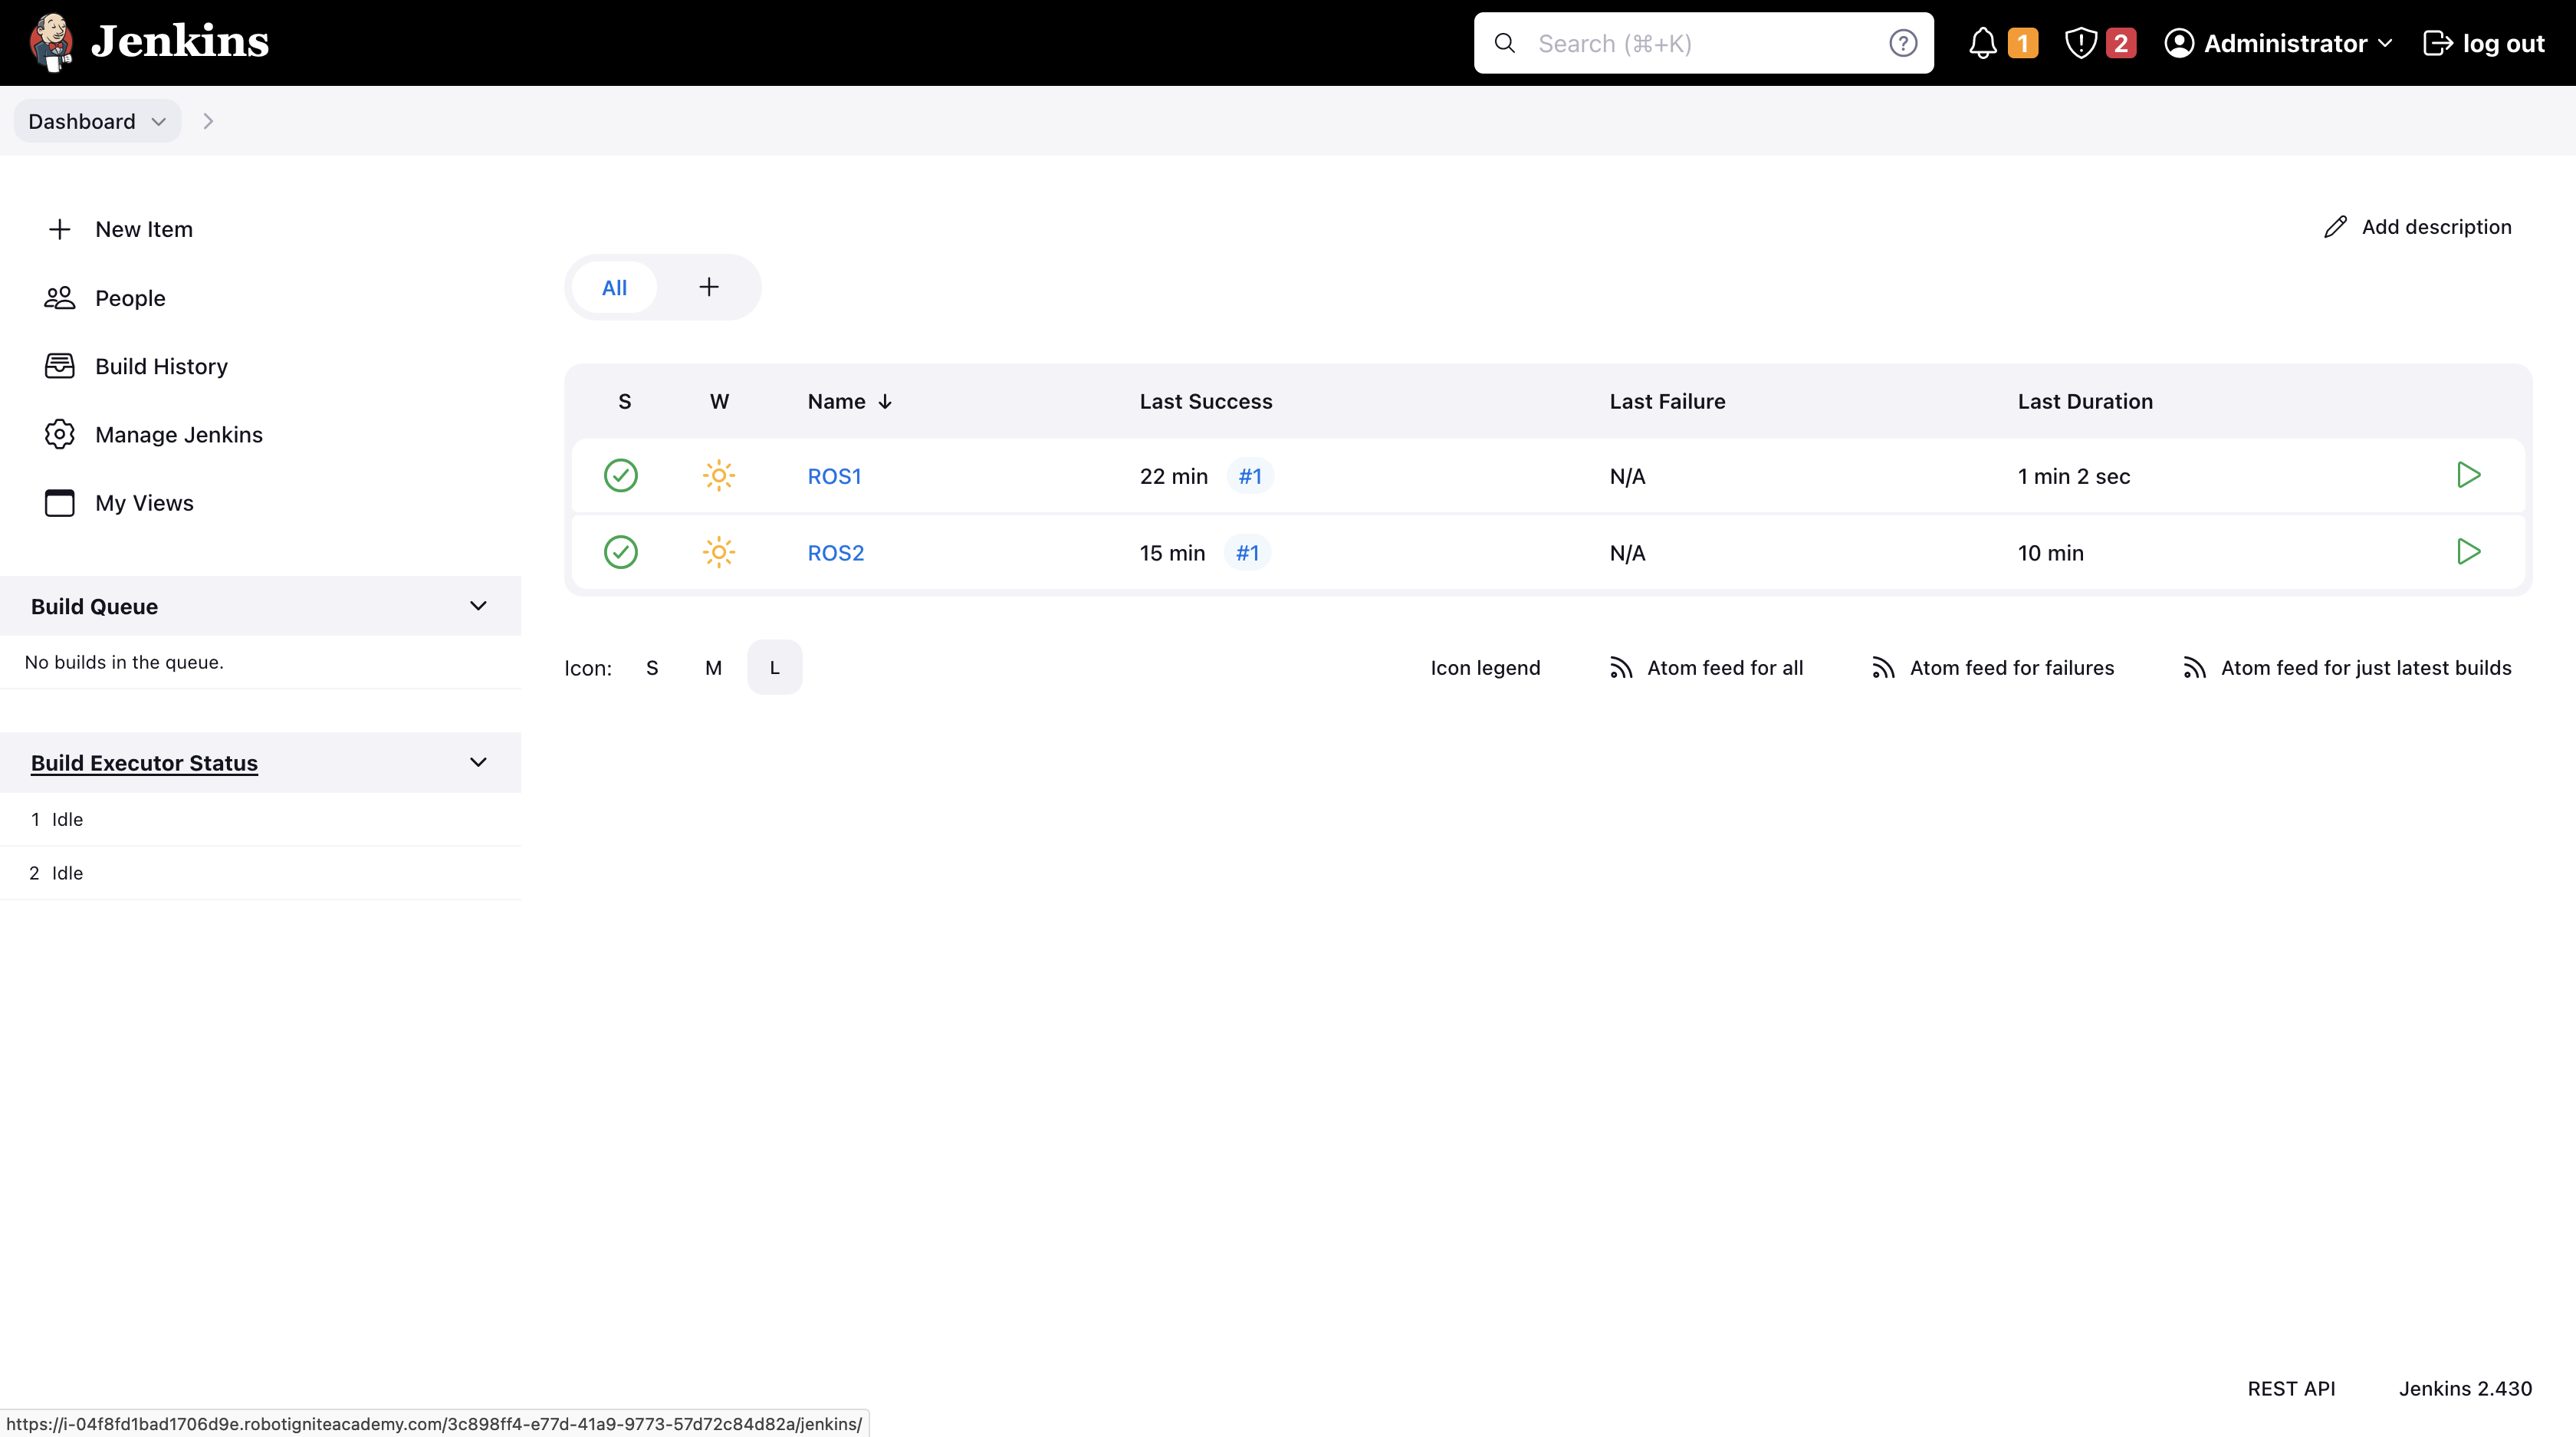Click the notifications bell icon
The image size is (2576, 1437).
point(1983,43)
